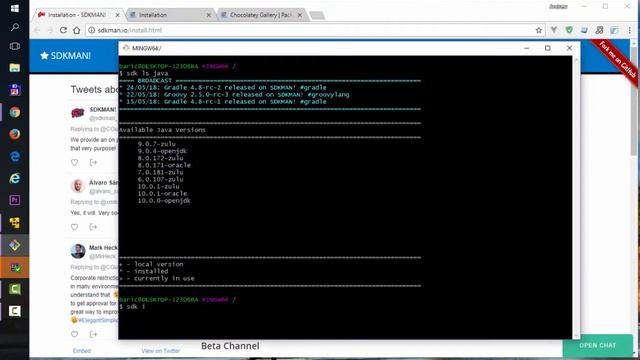This screenshot has width=640, height=360.
Task: Reload the sdkman.io page
Action: (x=63, y=30)
